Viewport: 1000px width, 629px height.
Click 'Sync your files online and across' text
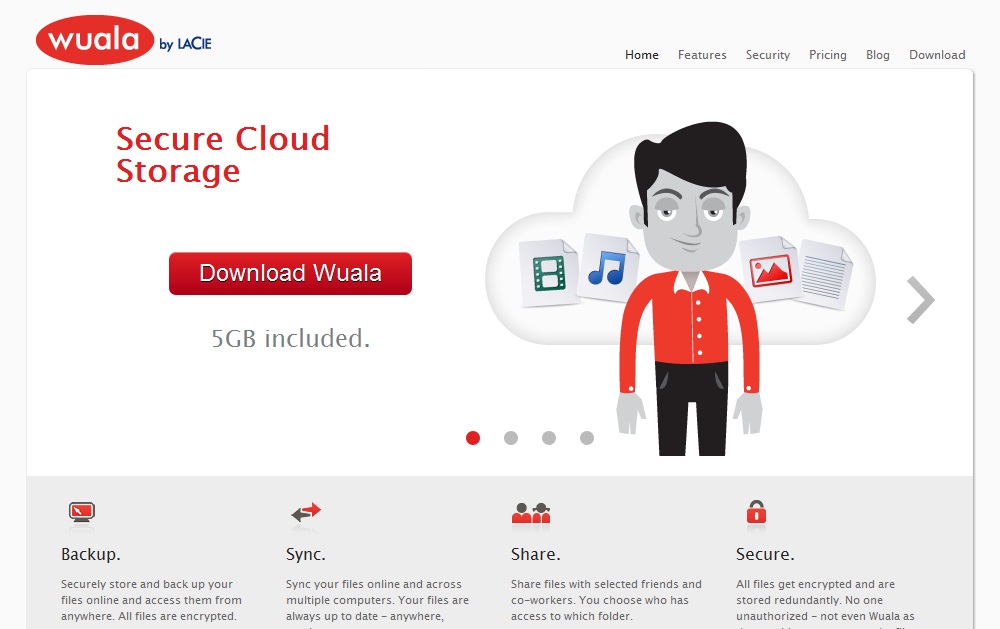tap(374, 584)
